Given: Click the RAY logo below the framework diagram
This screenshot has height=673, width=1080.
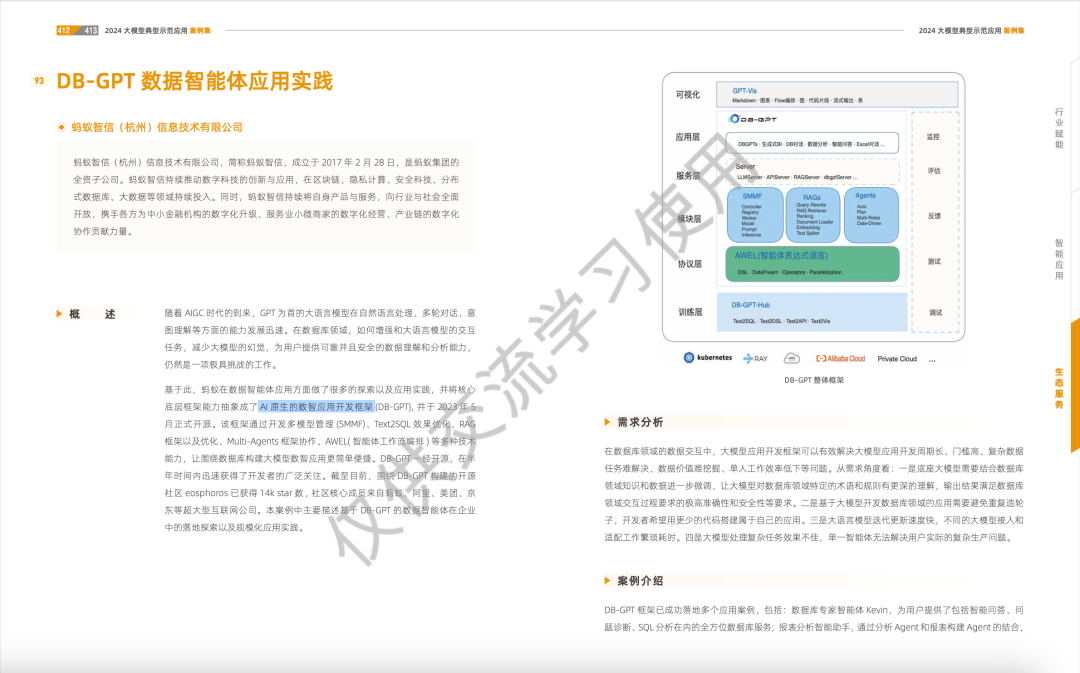Looking at the screenshot, I should 755,358.
